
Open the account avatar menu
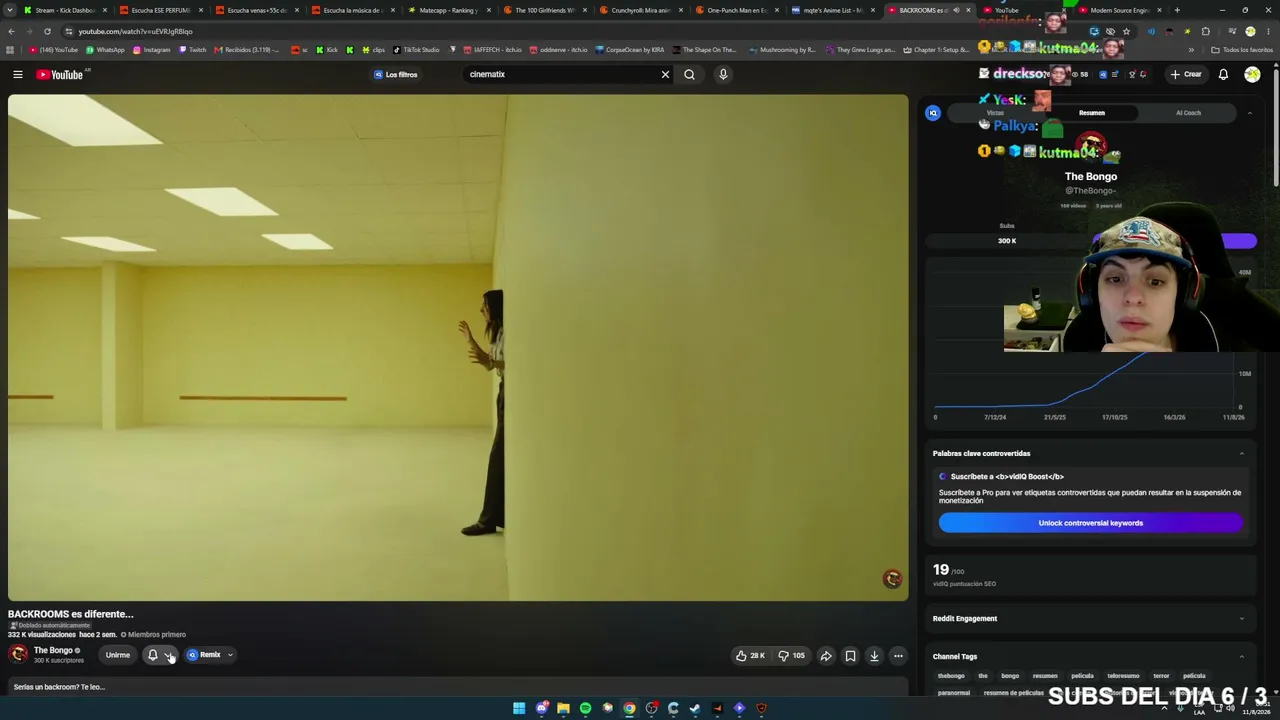[x=1252, y=74]
